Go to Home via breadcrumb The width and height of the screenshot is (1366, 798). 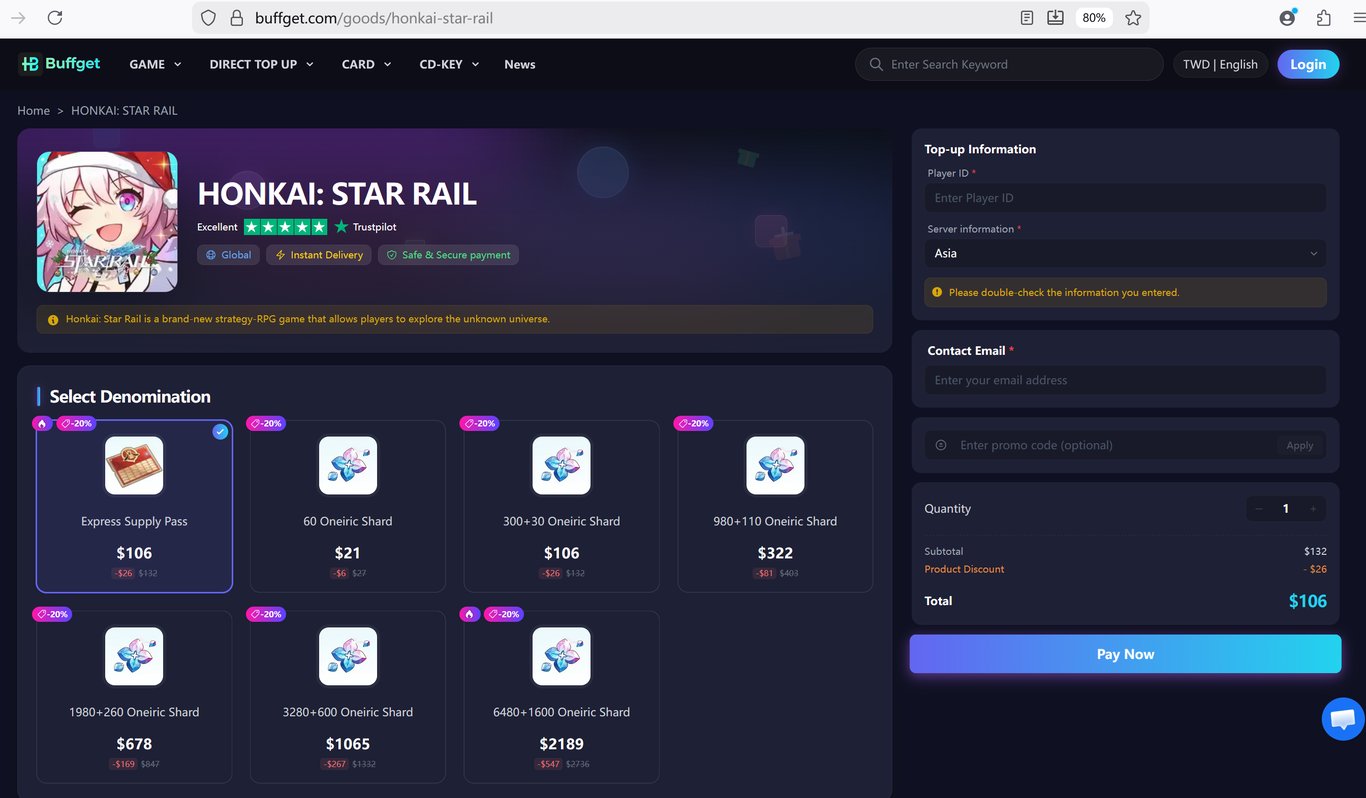pyautogui.click(x=33, y=110)
